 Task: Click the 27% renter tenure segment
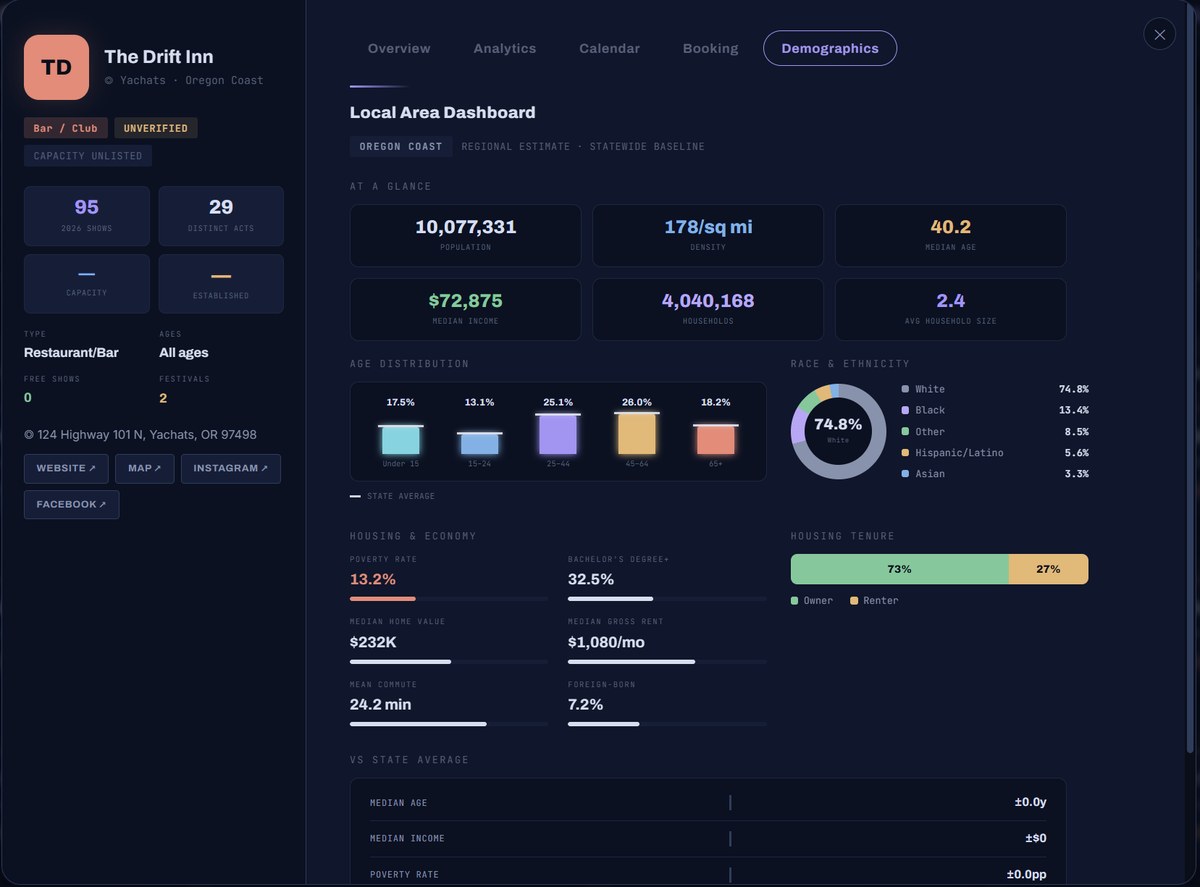(x=1048, y=569)
